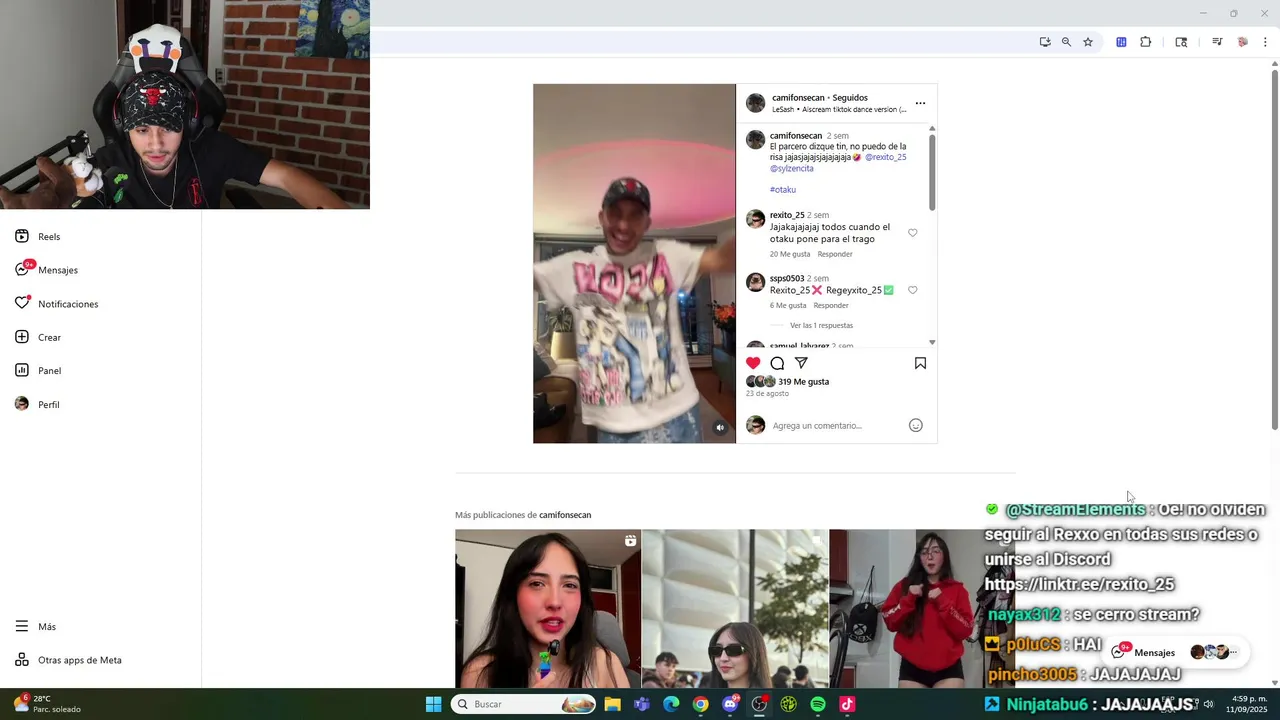
Task: Open the @sylzencita mention
Action: pos(792,168)
